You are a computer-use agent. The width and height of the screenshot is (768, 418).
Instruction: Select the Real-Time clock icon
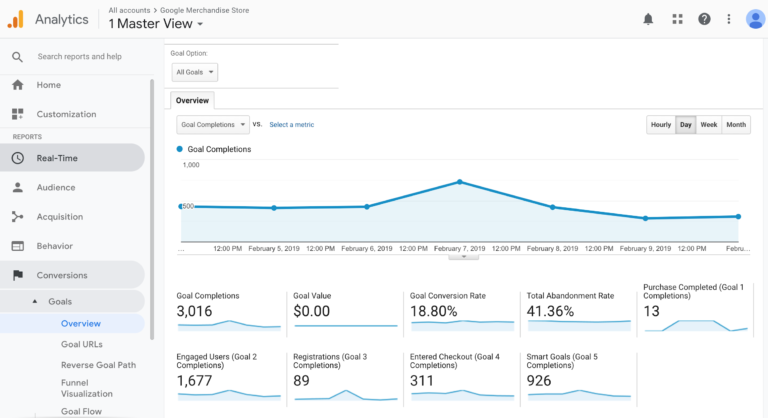coord(17,158)
